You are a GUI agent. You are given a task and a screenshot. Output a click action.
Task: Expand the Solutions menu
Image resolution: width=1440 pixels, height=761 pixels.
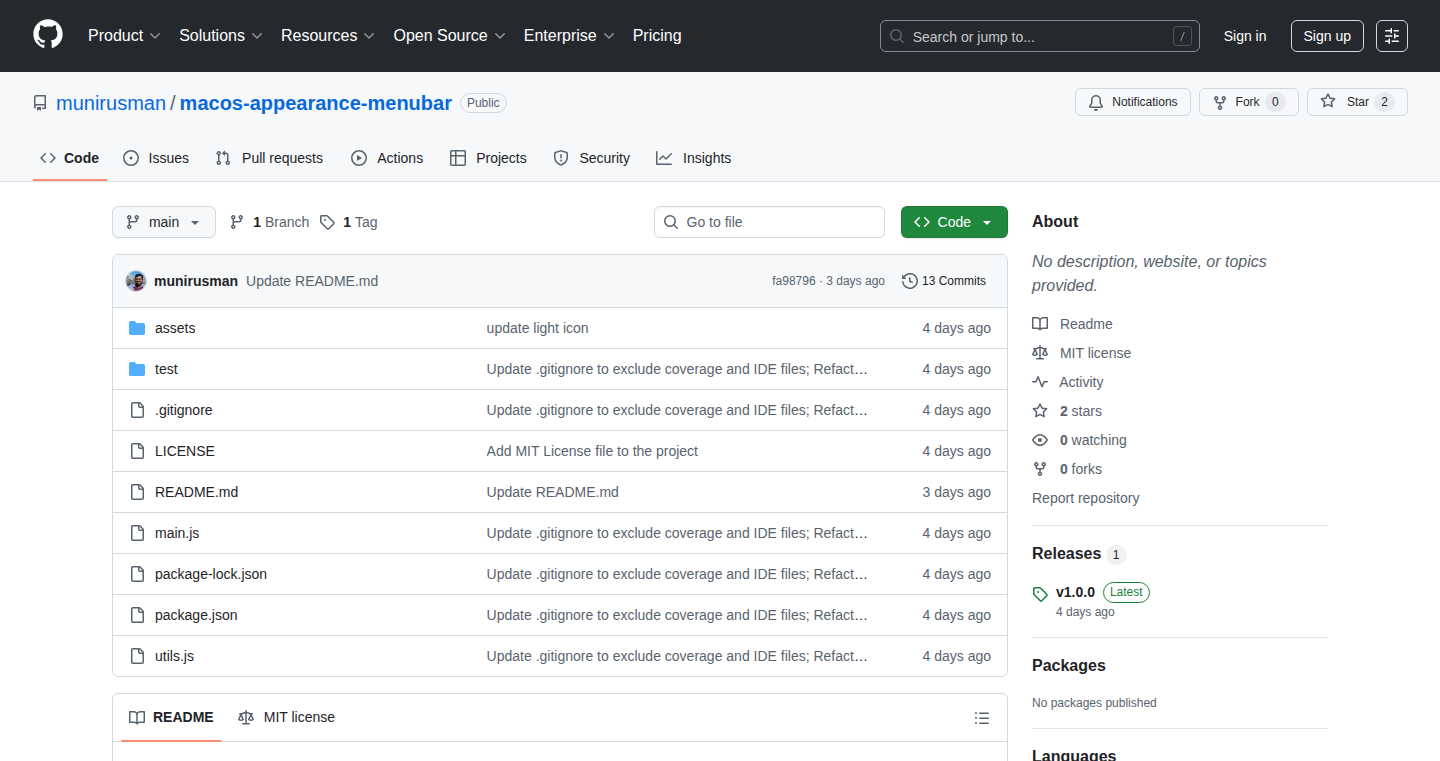point(221,36)
